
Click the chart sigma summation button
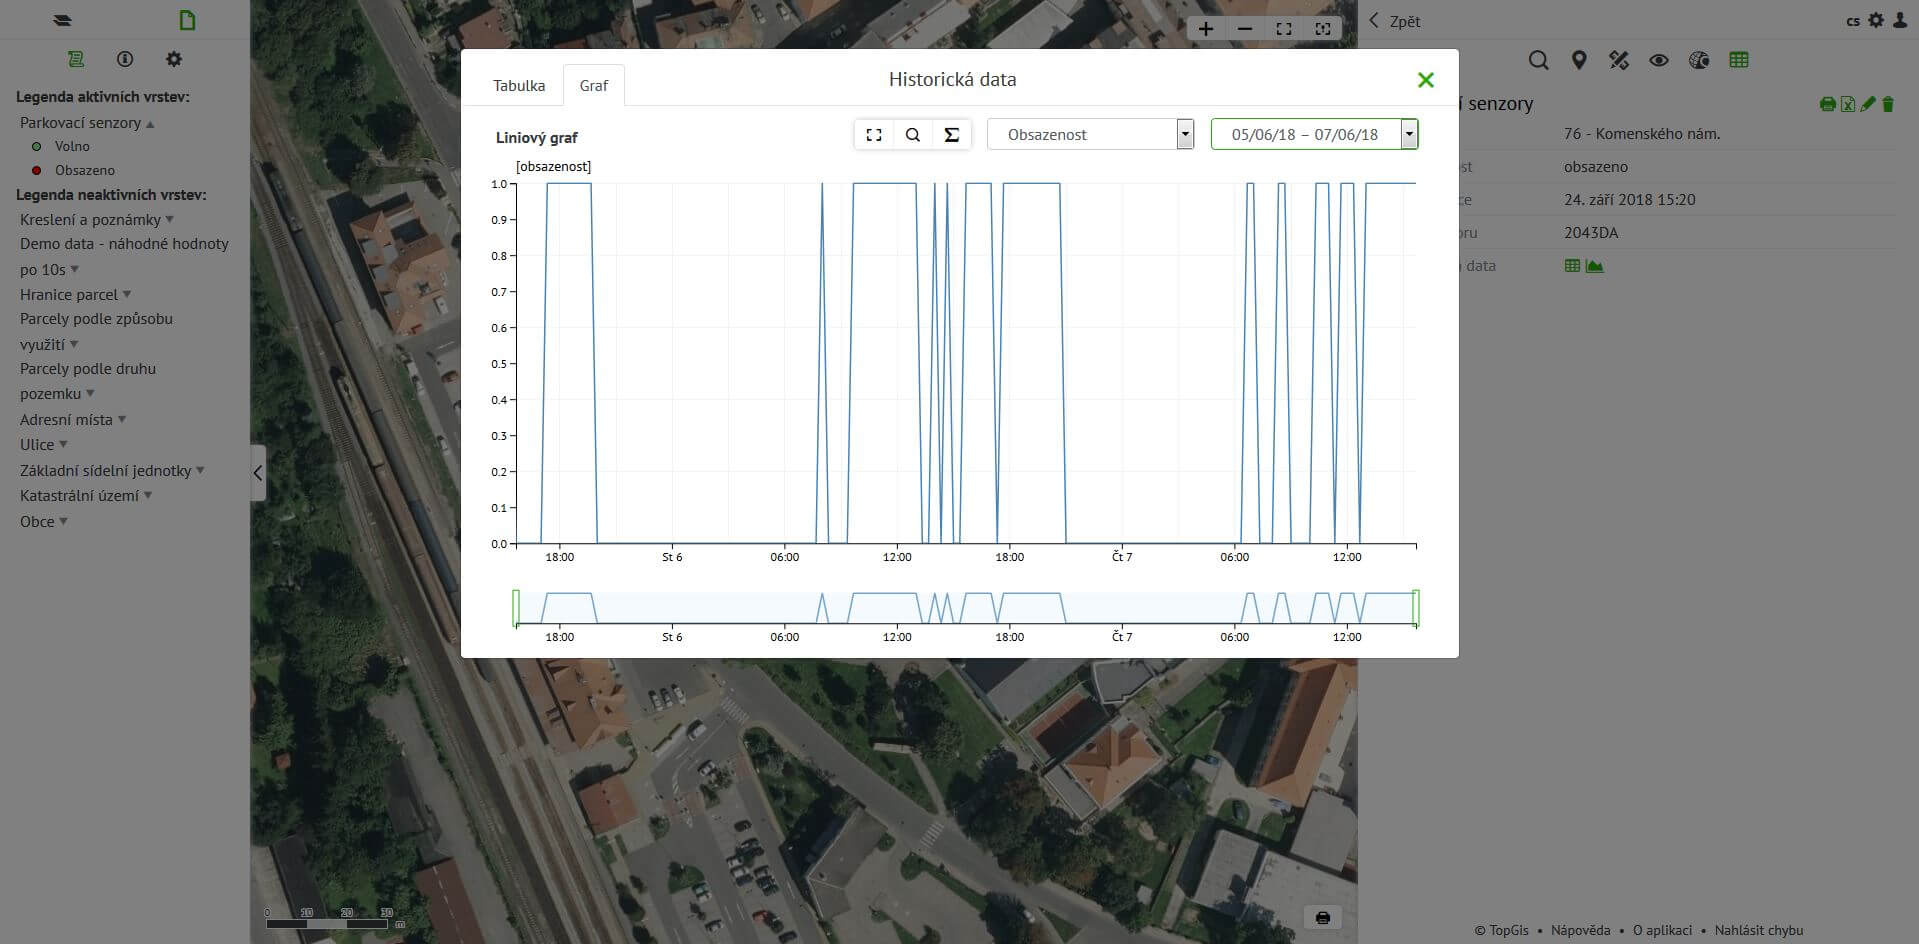pyautogui.click(x=952, y=135)
